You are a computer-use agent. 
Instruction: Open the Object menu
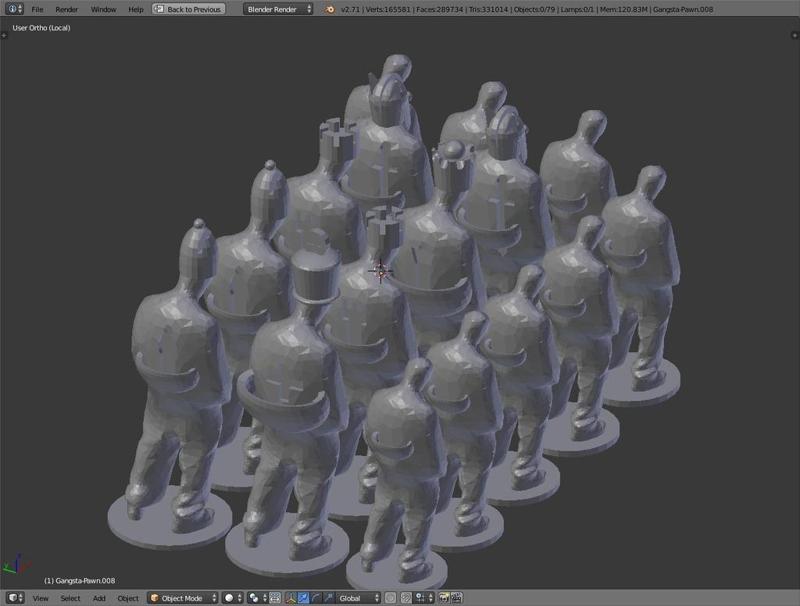(128, 598)
